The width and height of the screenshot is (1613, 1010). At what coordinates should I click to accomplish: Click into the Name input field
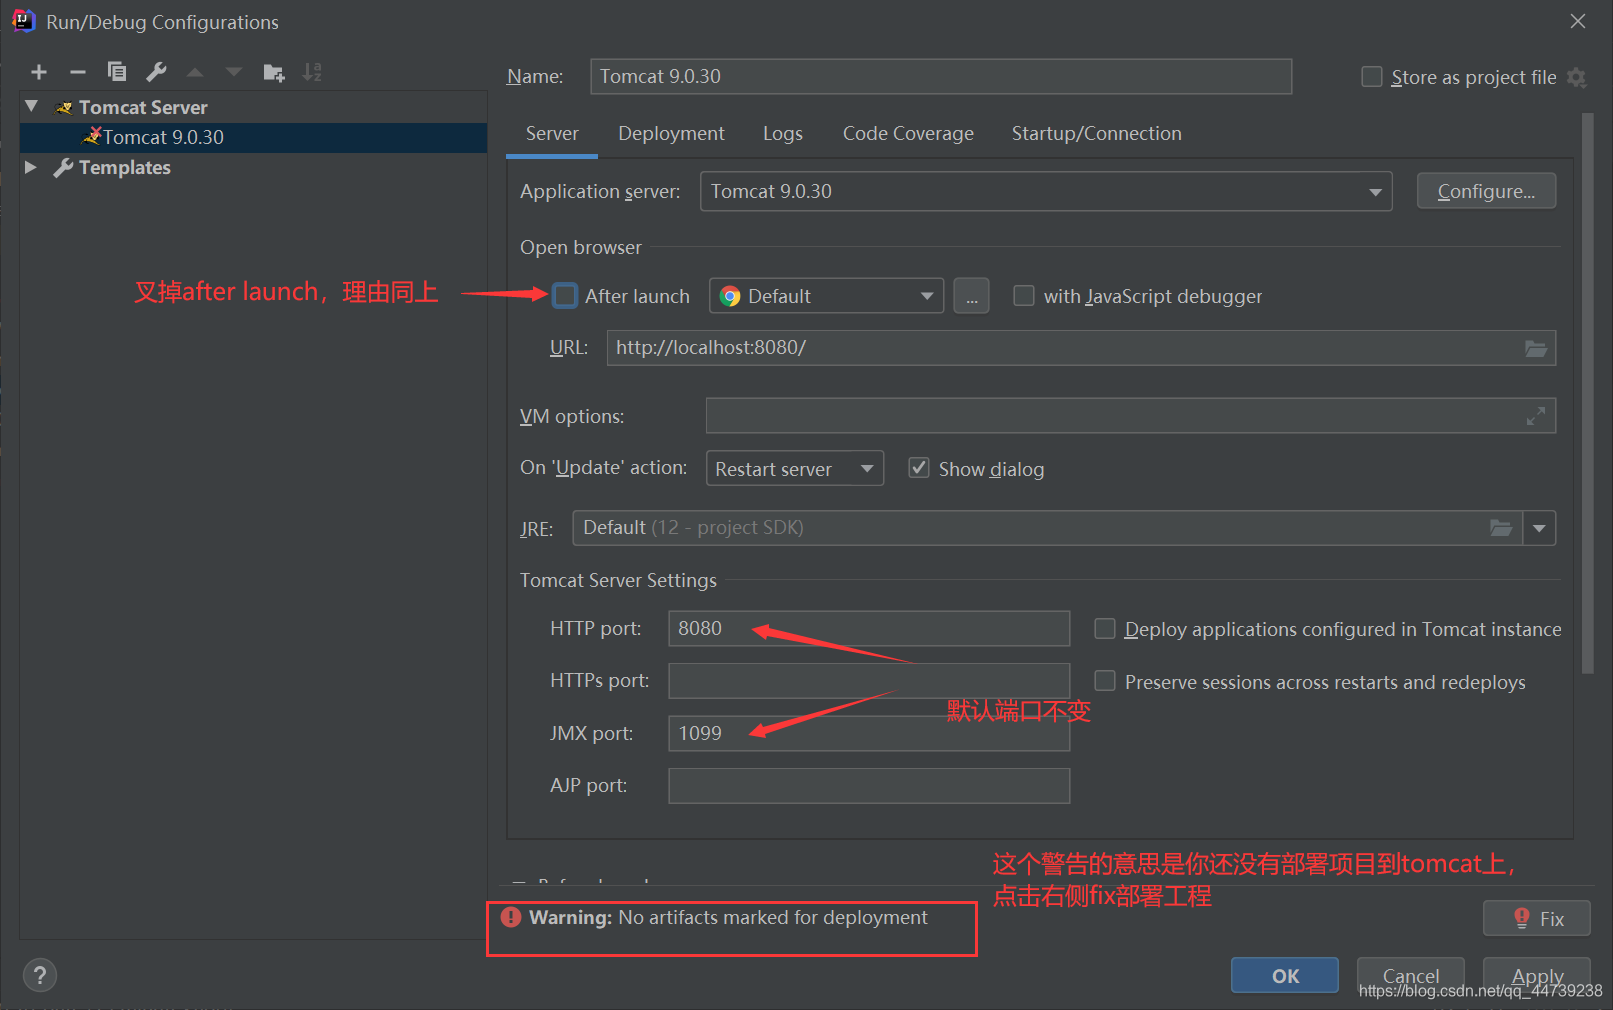pyautogui.click(x=941, y=77)
